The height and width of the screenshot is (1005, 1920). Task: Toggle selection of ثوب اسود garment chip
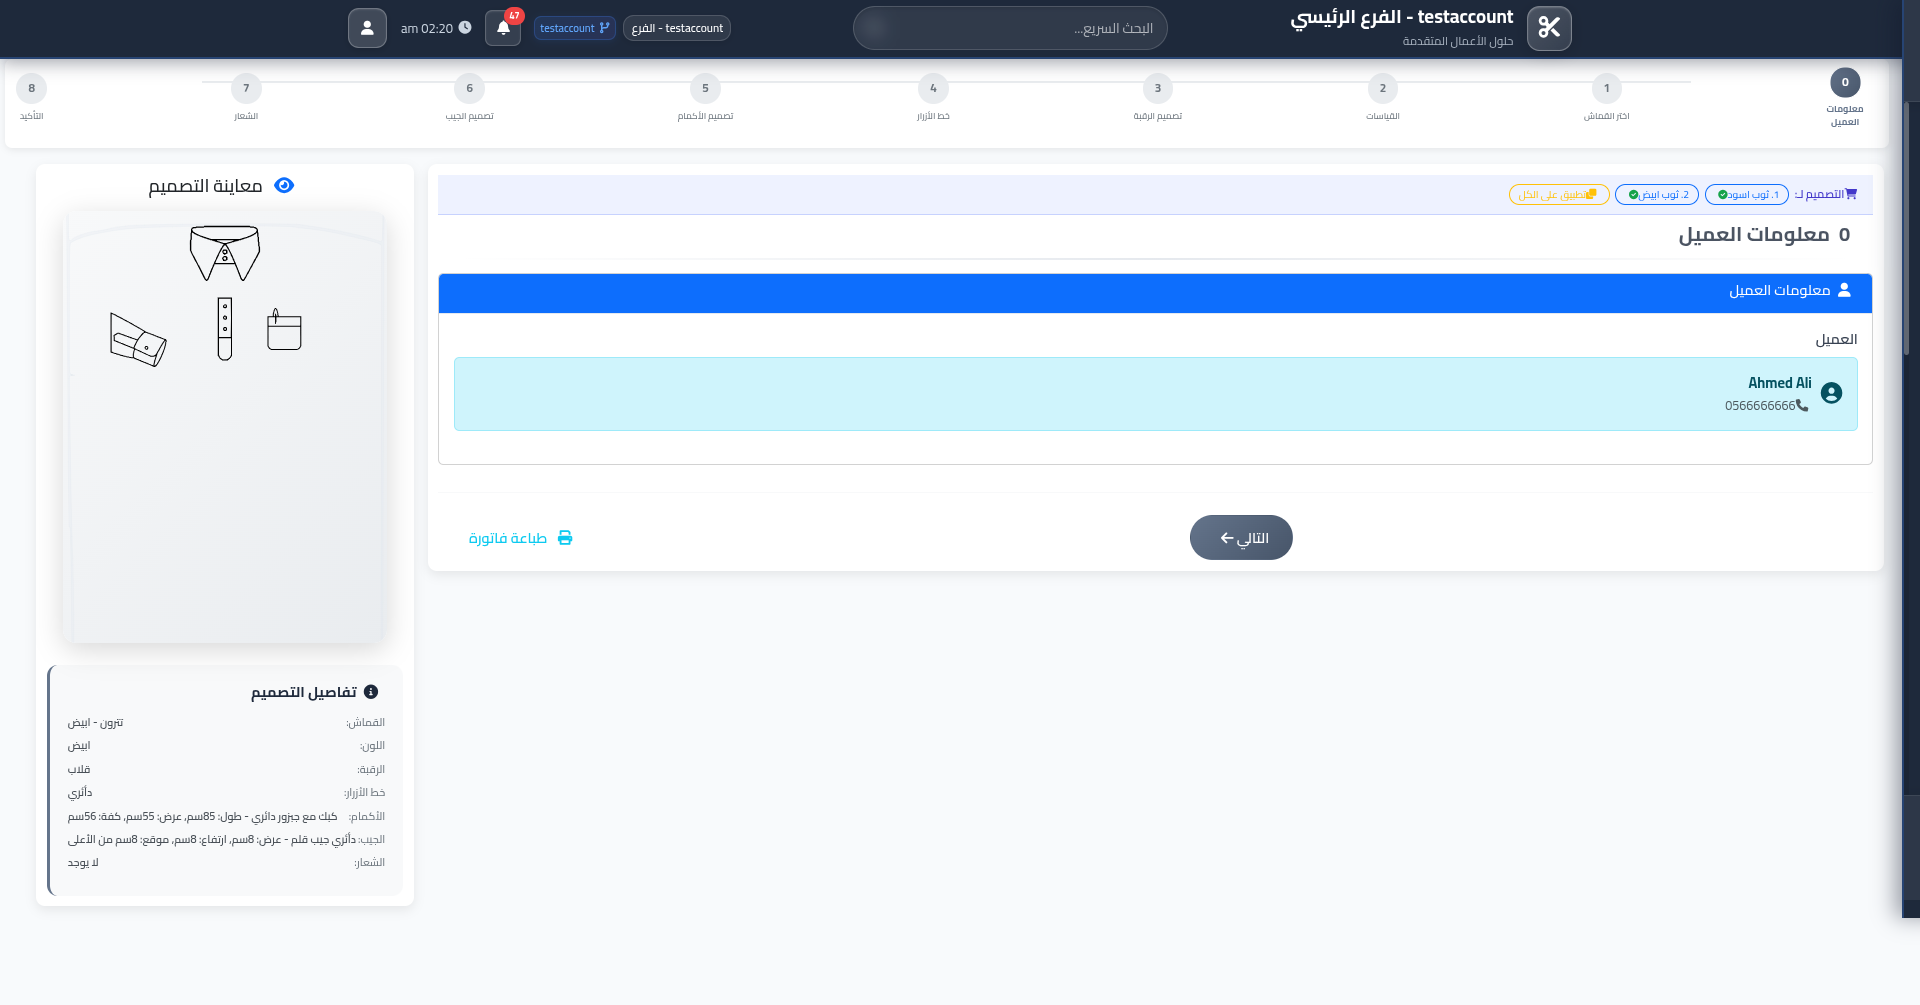(1746, 194)
